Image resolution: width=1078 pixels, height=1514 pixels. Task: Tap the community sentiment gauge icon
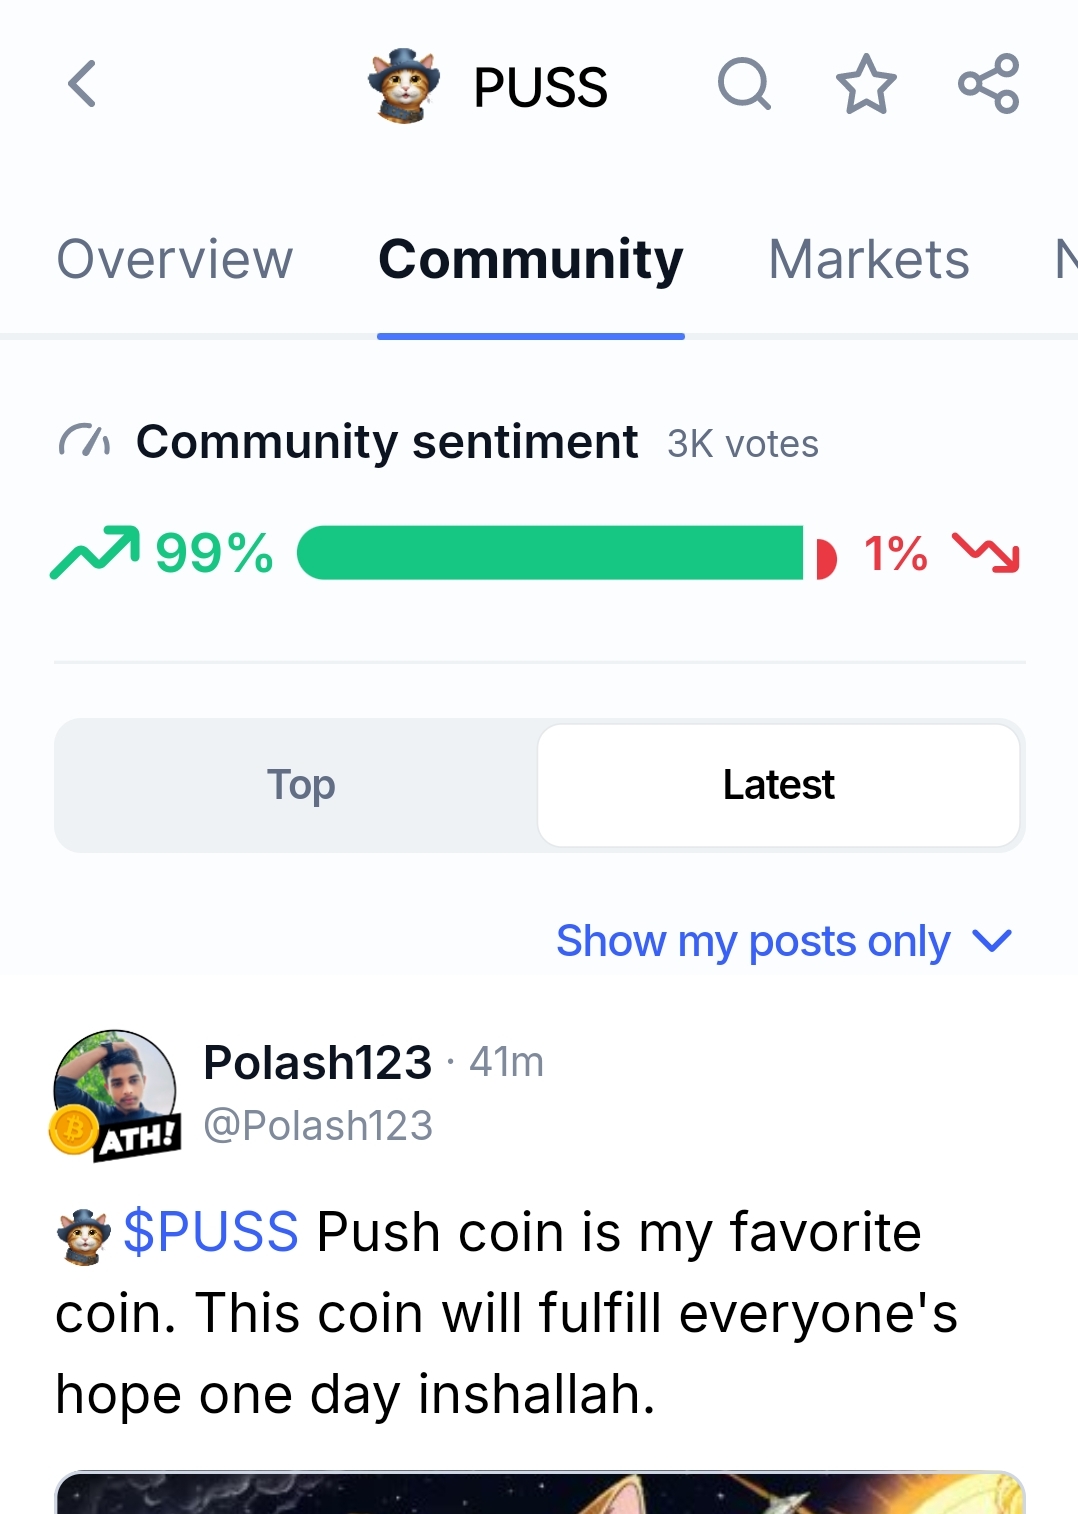coord(84,441)
